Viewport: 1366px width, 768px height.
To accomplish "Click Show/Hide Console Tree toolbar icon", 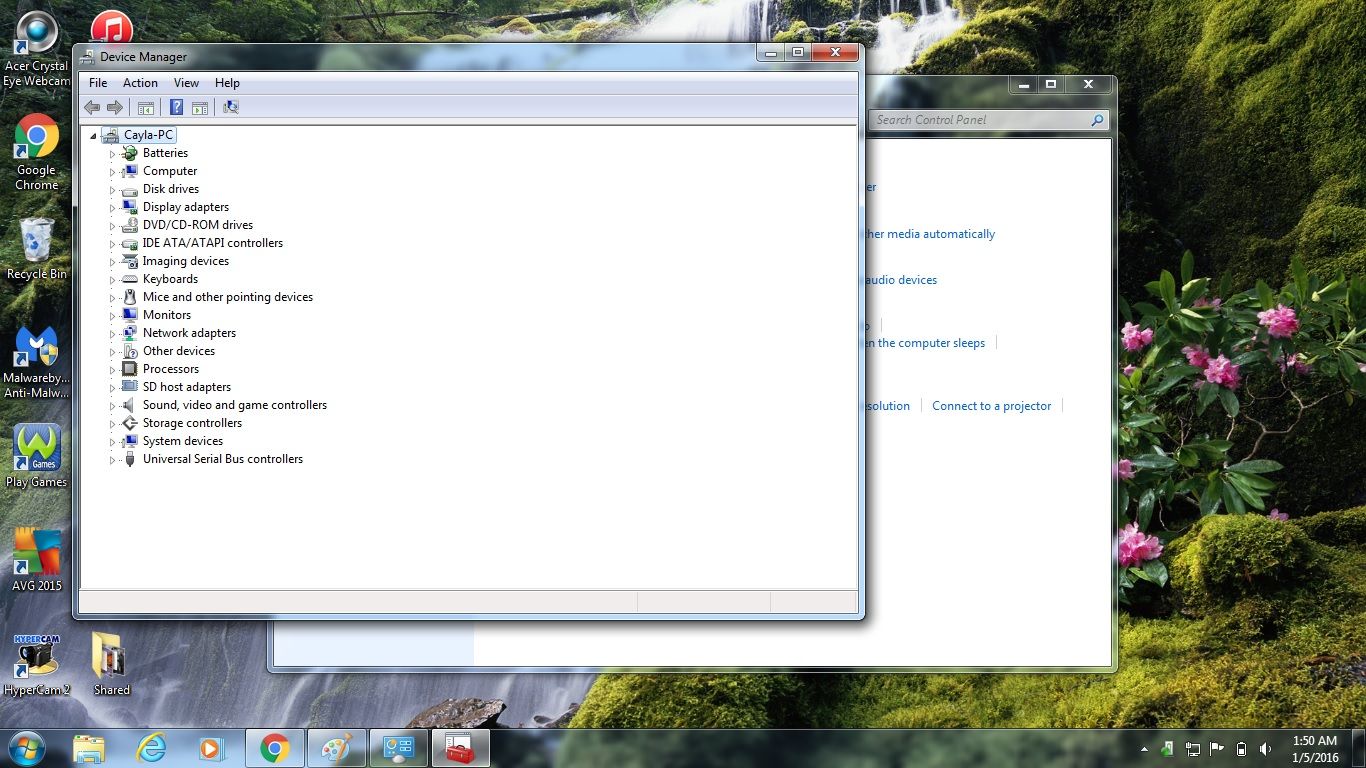I will [x=146, y=107].
